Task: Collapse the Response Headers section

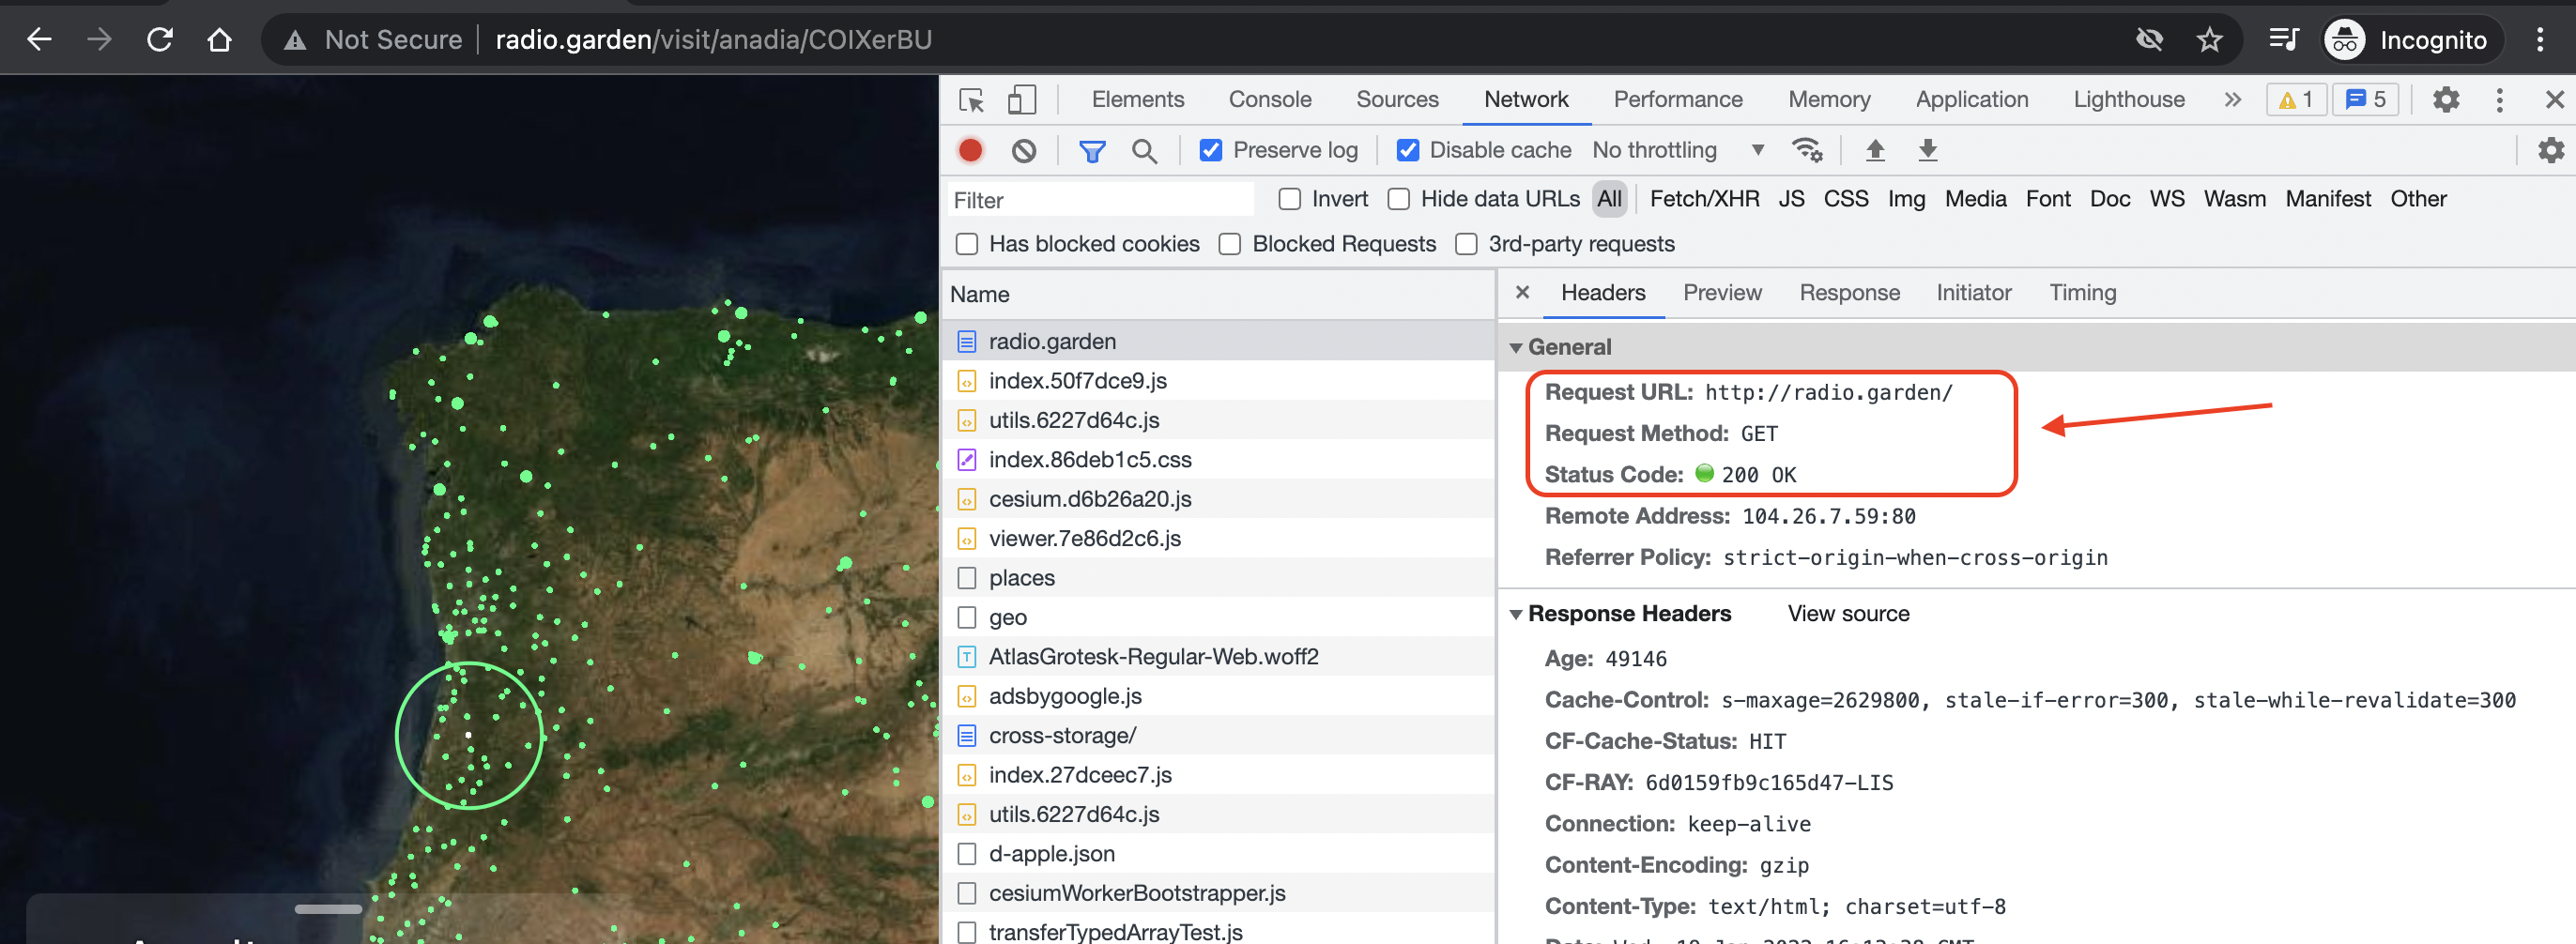Action: pos(1516,614)
